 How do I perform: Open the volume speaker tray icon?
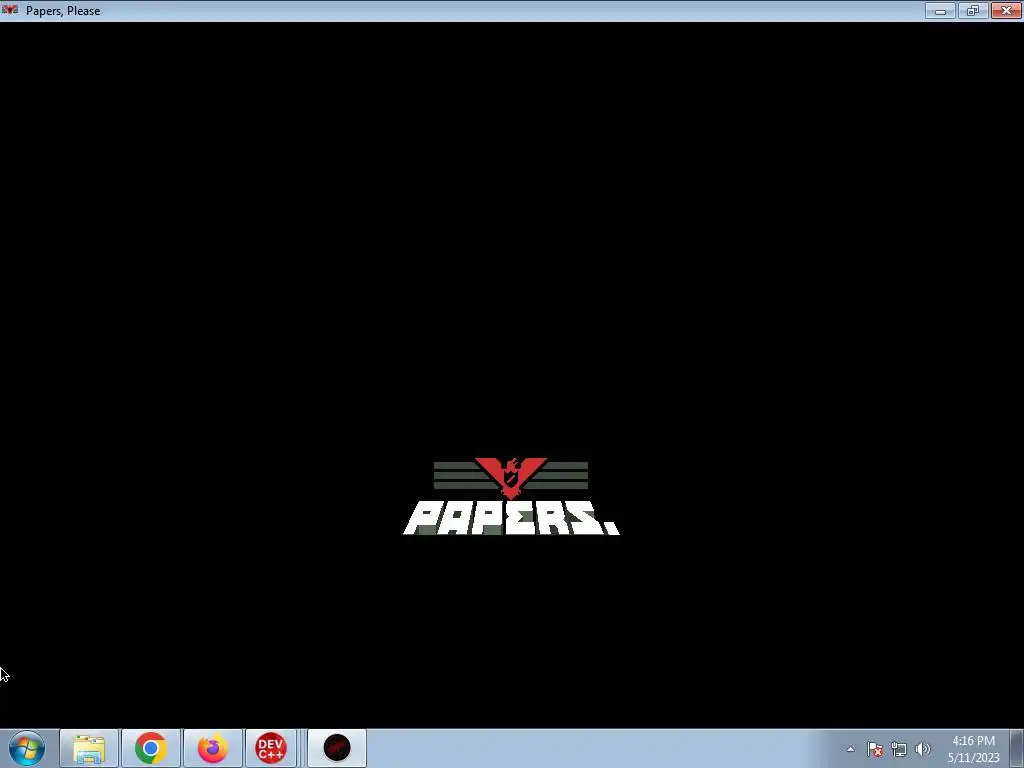pos(923,749)
